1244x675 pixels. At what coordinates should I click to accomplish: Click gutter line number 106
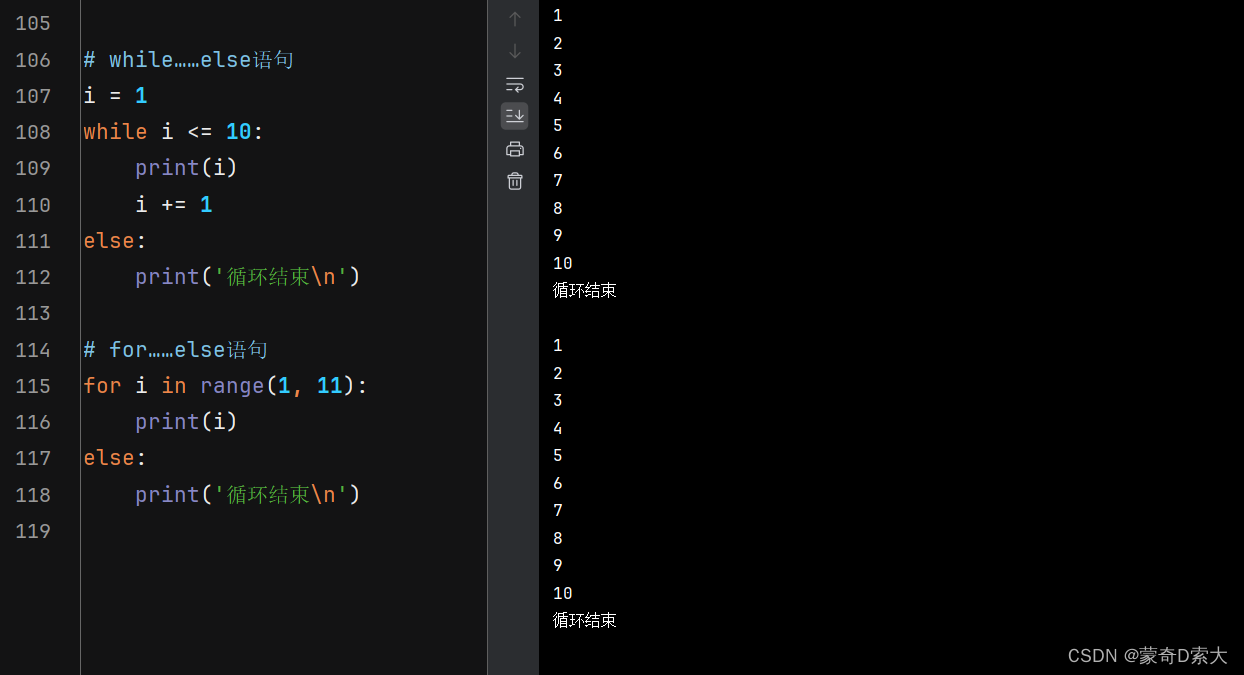[x=33, y=60]
